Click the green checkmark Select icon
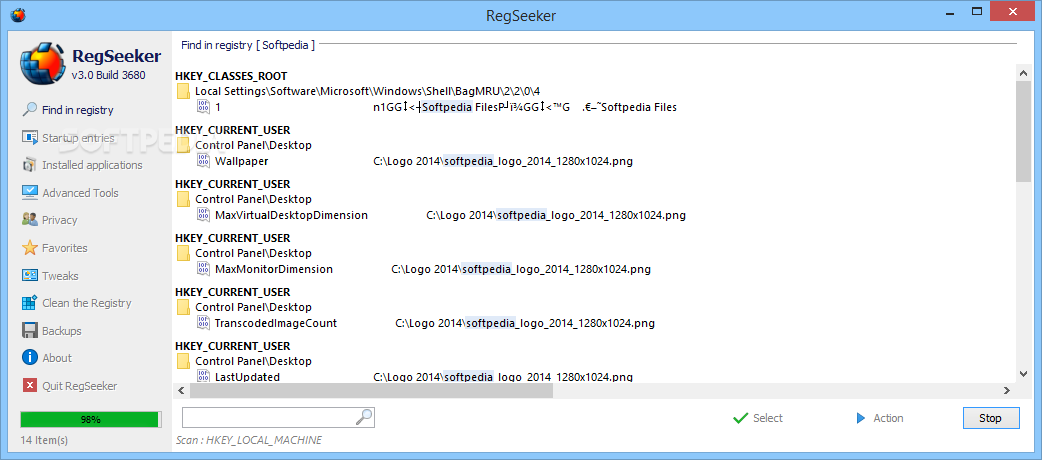1042x460 pixels. pos(740,418)
